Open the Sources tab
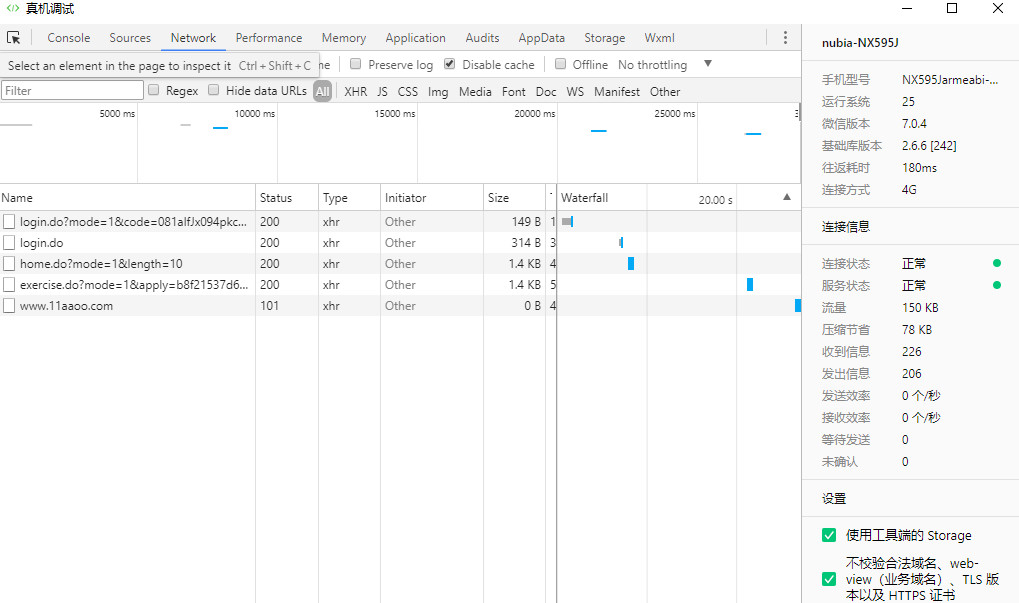1019x603 pixels. [x=130, y=38]
